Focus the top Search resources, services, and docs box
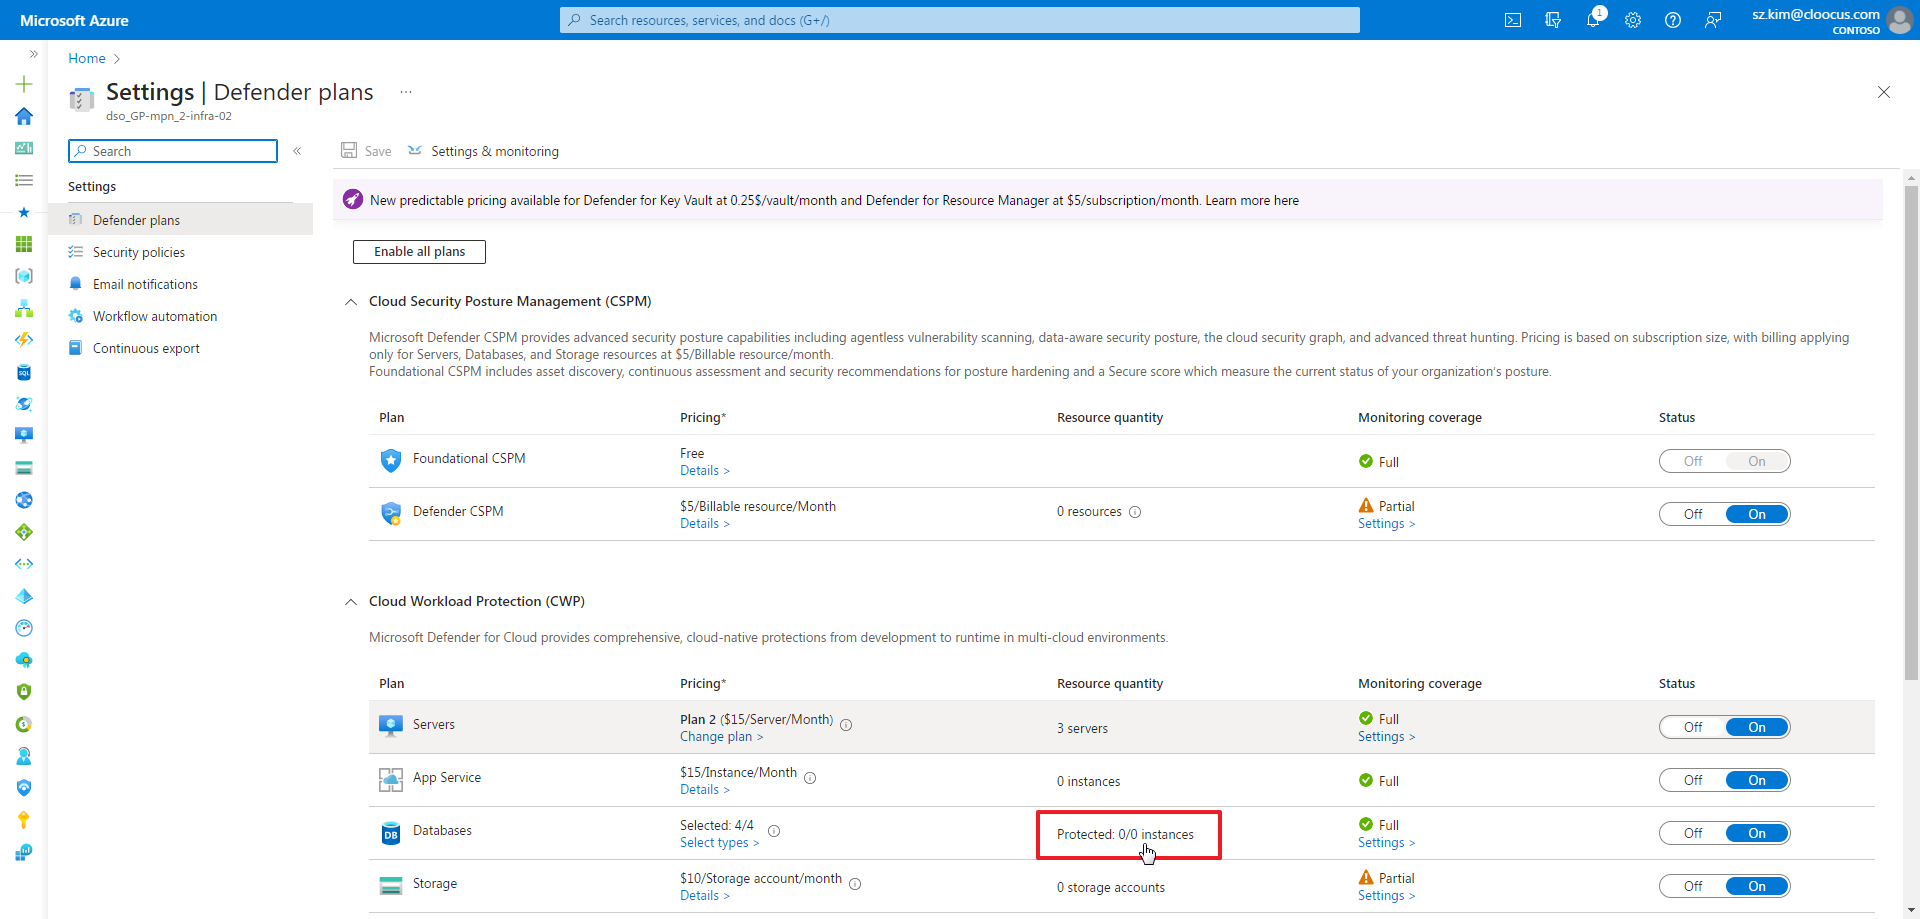Image resolution: width=1920 pixels, height=919 pixels. point(960,20)
